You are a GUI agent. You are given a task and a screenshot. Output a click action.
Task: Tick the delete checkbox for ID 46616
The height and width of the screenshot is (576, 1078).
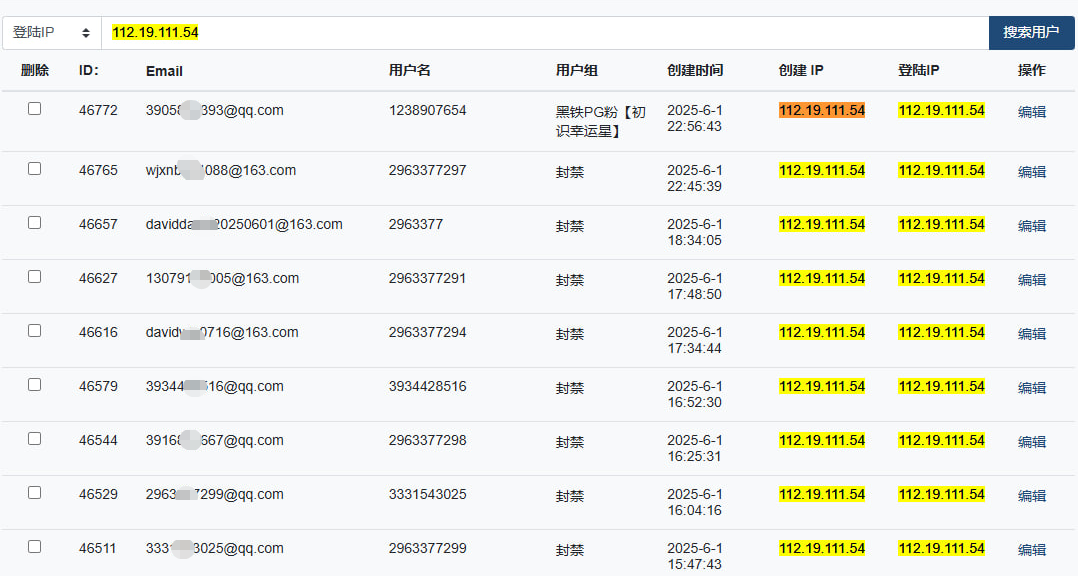(x=34, y=331)
